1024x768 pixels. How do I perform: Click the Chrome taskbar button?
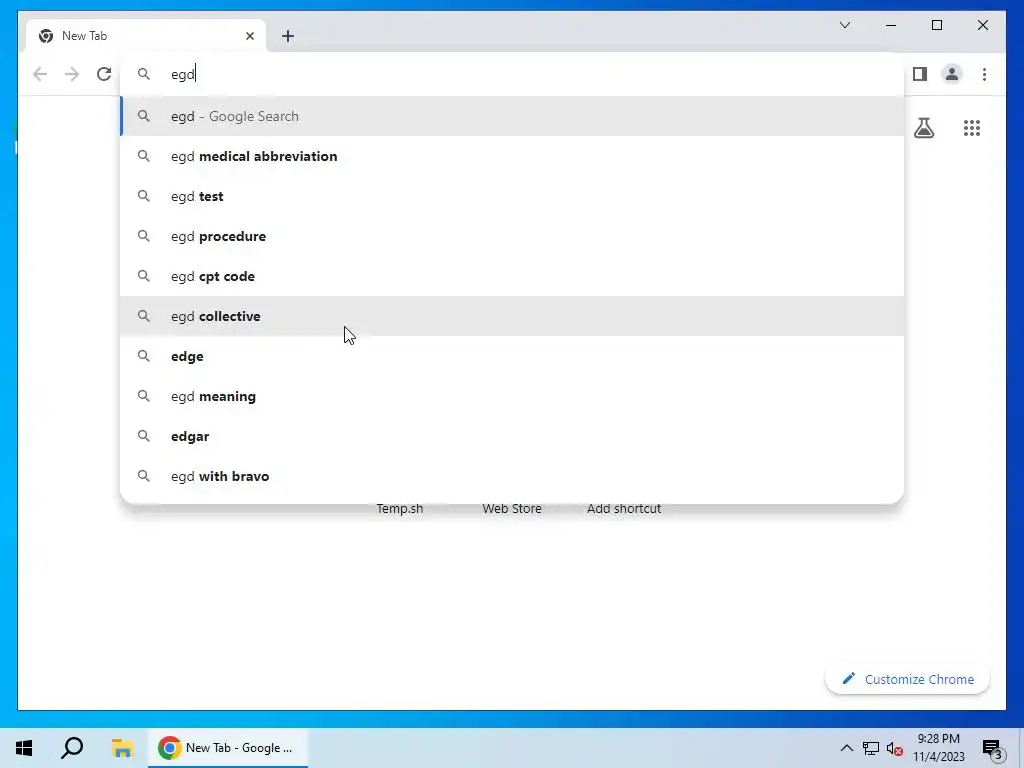pos(227,748)
